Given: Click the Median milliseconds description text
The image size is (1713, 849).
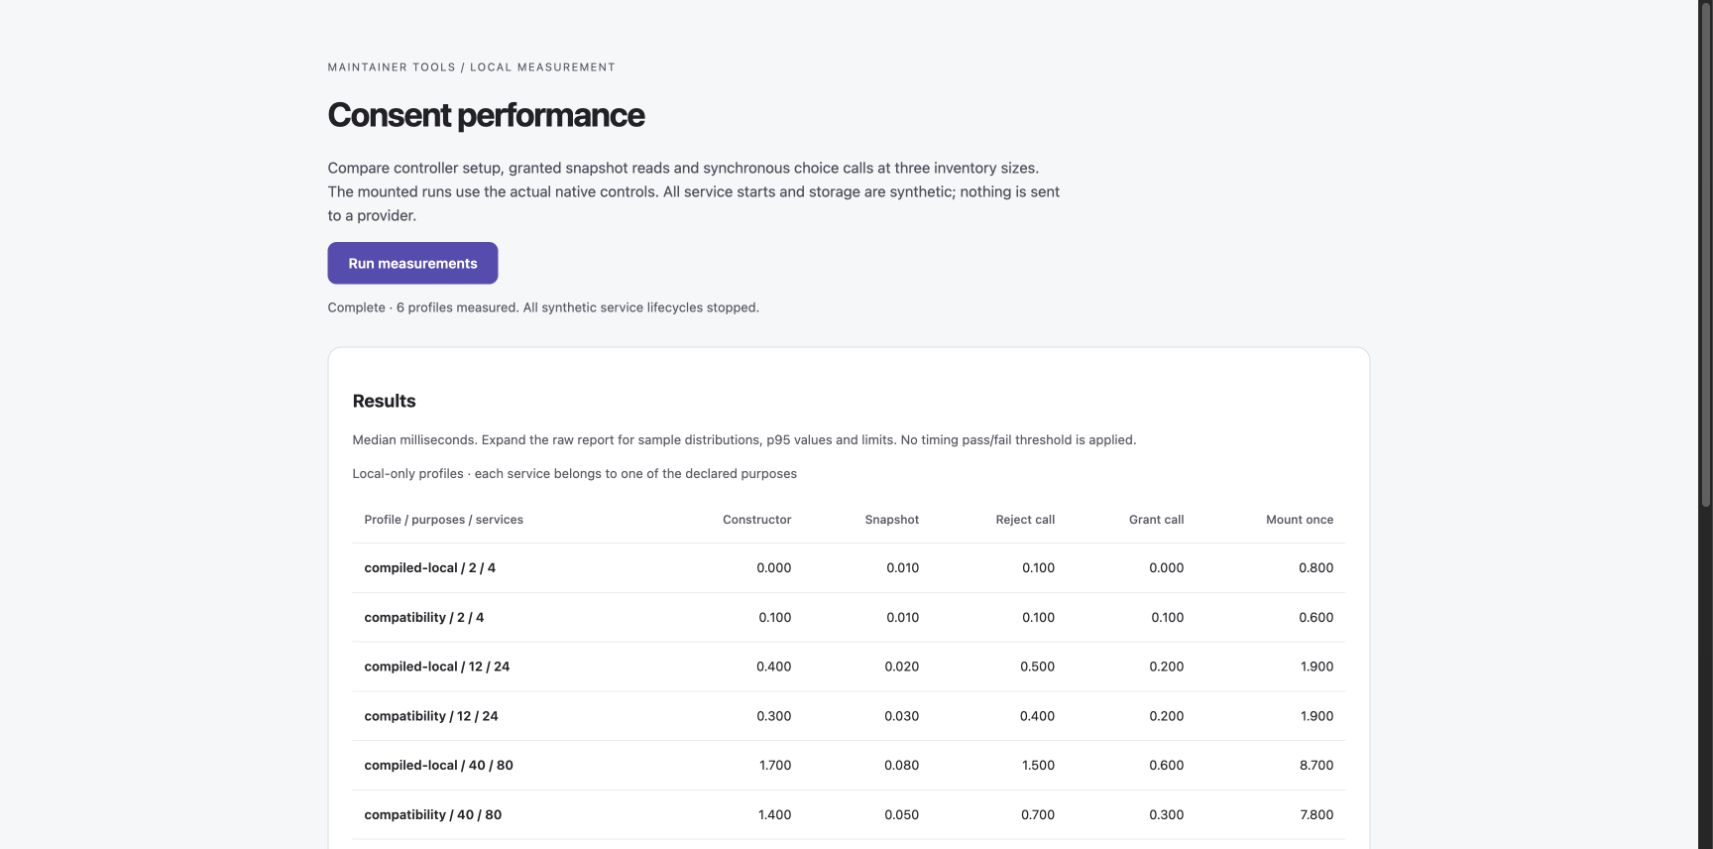Looking at the screenshot, I should [744, 440].
